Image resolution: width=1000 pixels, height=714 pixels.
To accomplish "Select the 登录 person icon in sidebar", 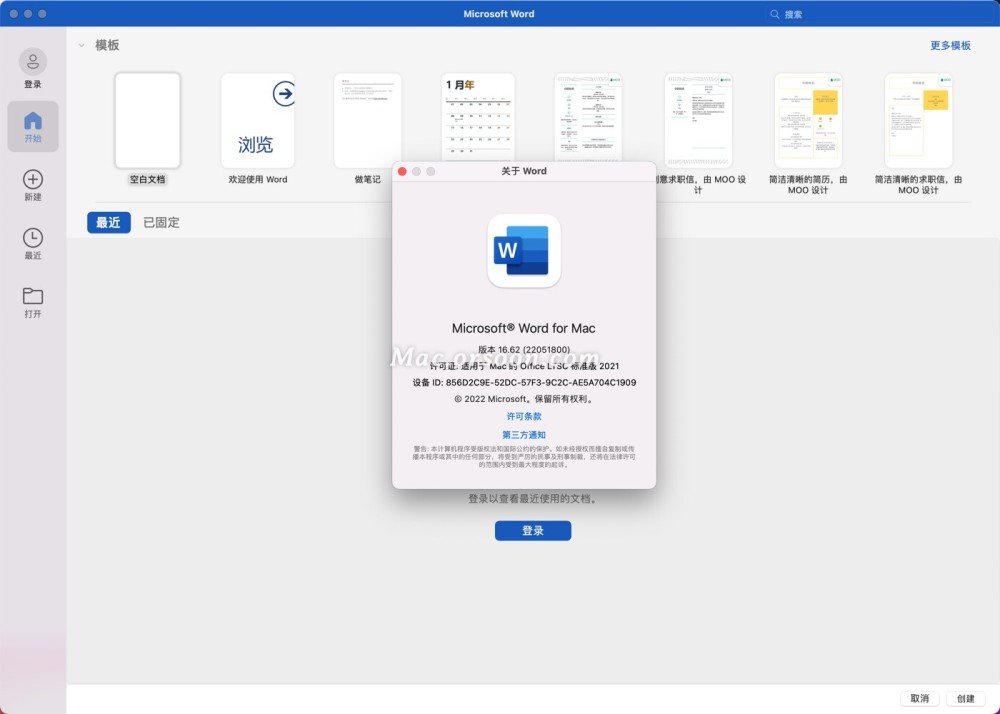I will (x=34, y=62).
